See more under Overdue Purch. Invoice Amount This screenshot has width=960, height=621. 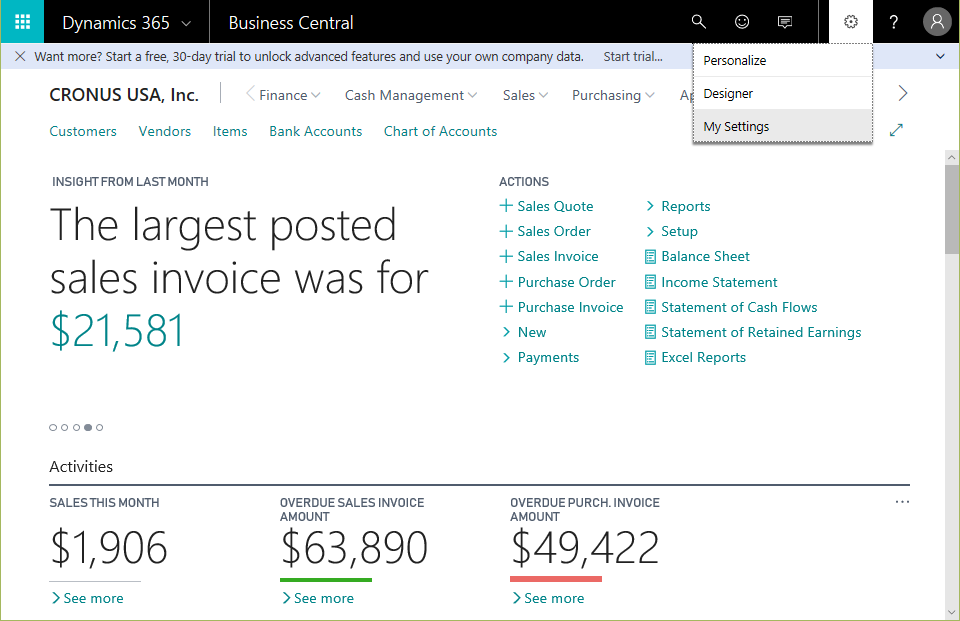click(548, 598)
